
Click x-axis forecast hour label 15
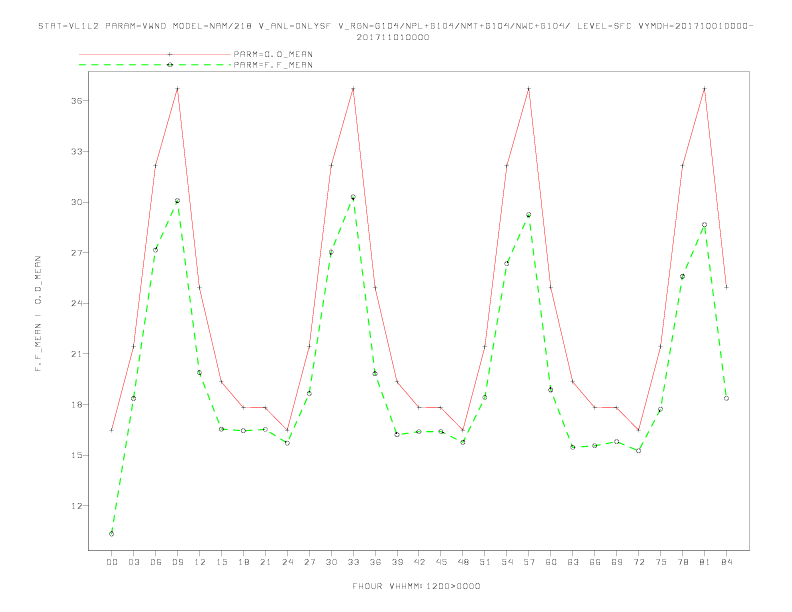(221, 562)
